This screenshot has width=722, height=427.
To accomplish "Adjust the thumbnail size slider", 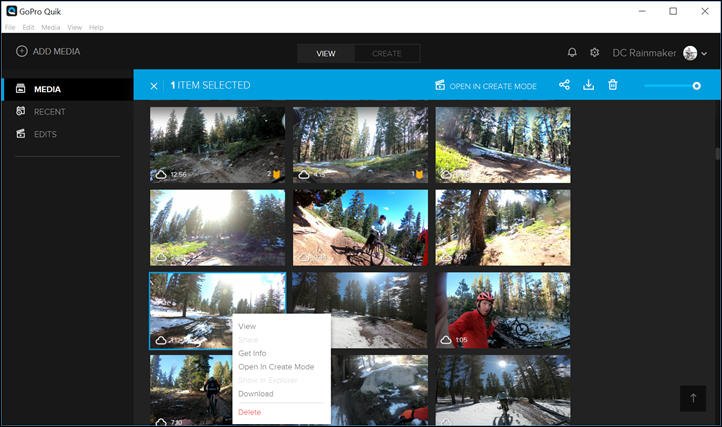I will (672, 86).
